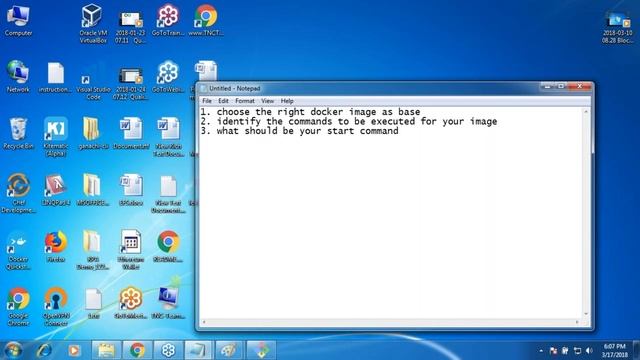Select the Computer desktop icon
This screenshot has height=360, width=640.
click(18, 21)
